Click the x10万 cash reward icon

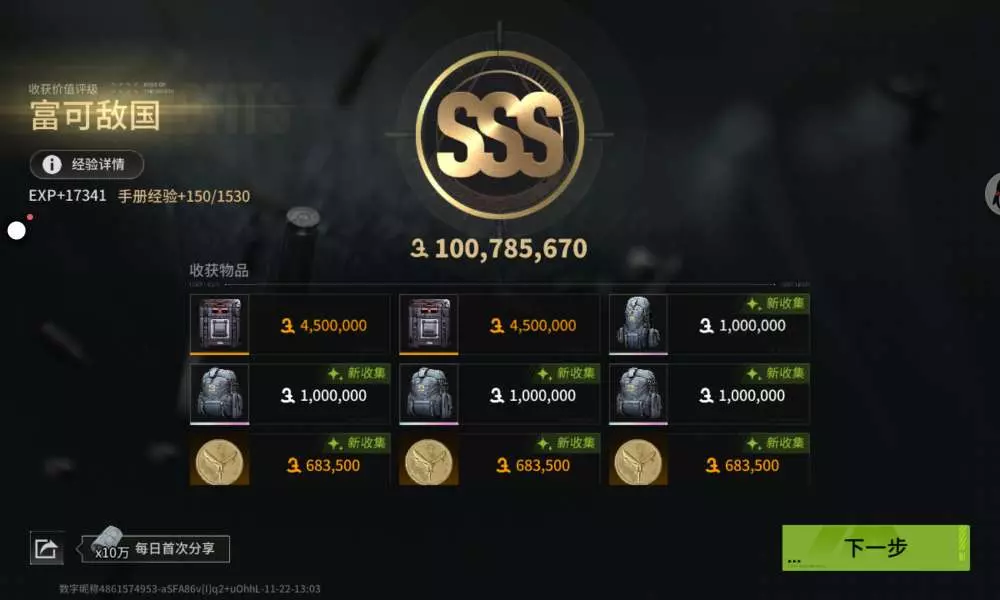(x=110, y=544)
